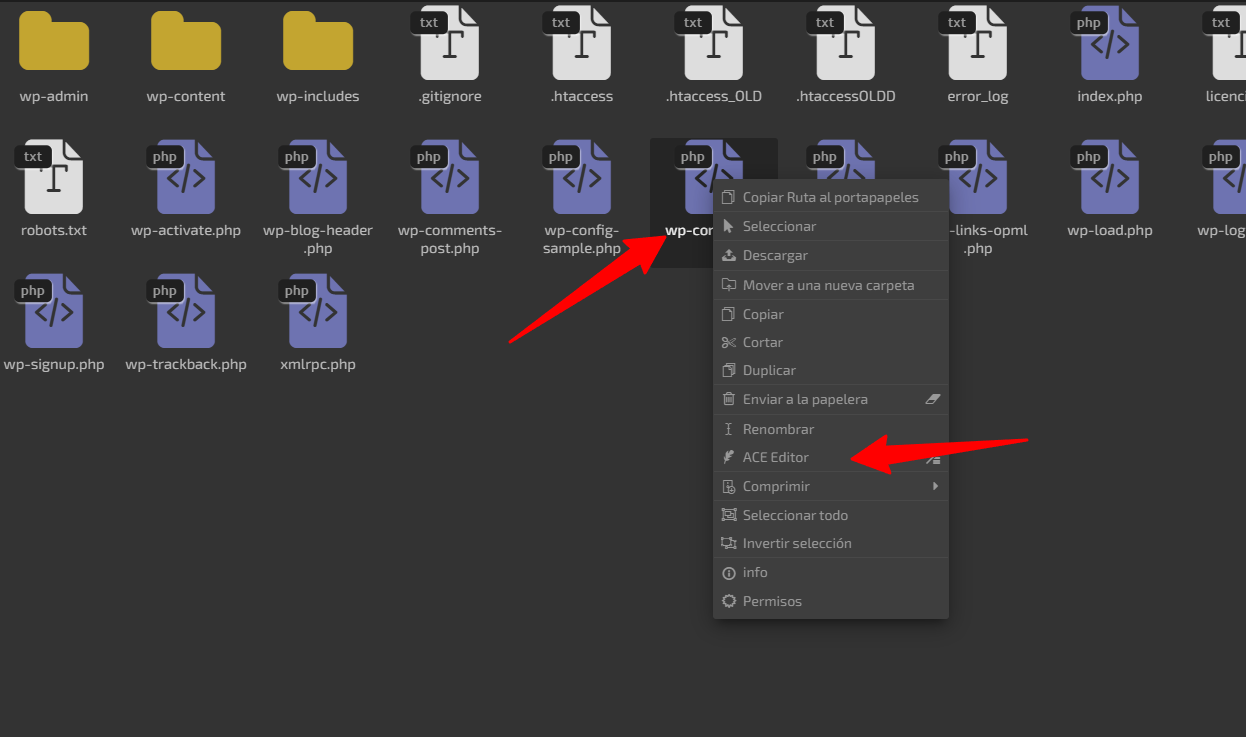Select the error_log file

[x=978, y=55]
